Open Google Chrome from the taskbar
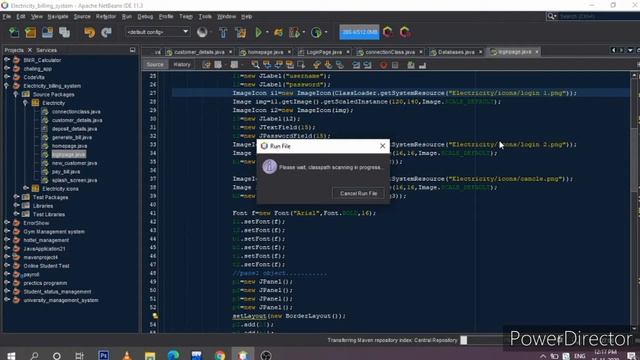The height and width of the screenshot is (360, 640). click(220, 355)
